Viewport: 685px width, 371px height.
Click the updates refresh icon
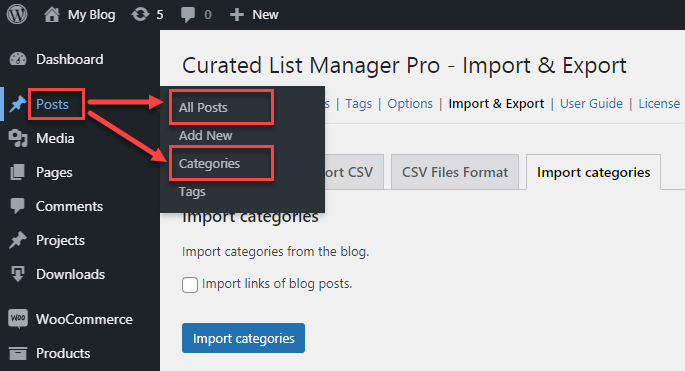click(140, 14)
